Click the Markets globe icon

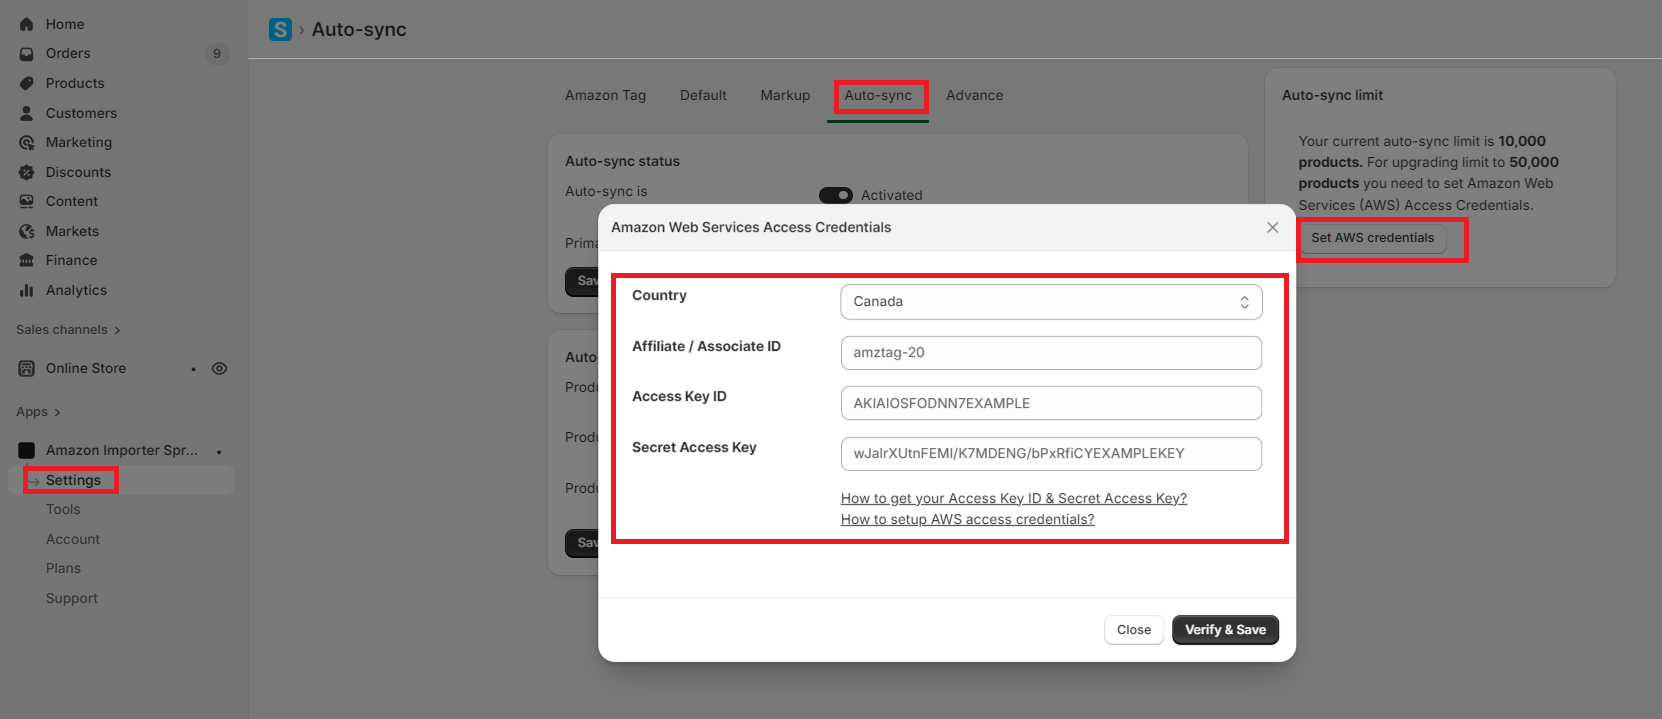pos(27,231)
